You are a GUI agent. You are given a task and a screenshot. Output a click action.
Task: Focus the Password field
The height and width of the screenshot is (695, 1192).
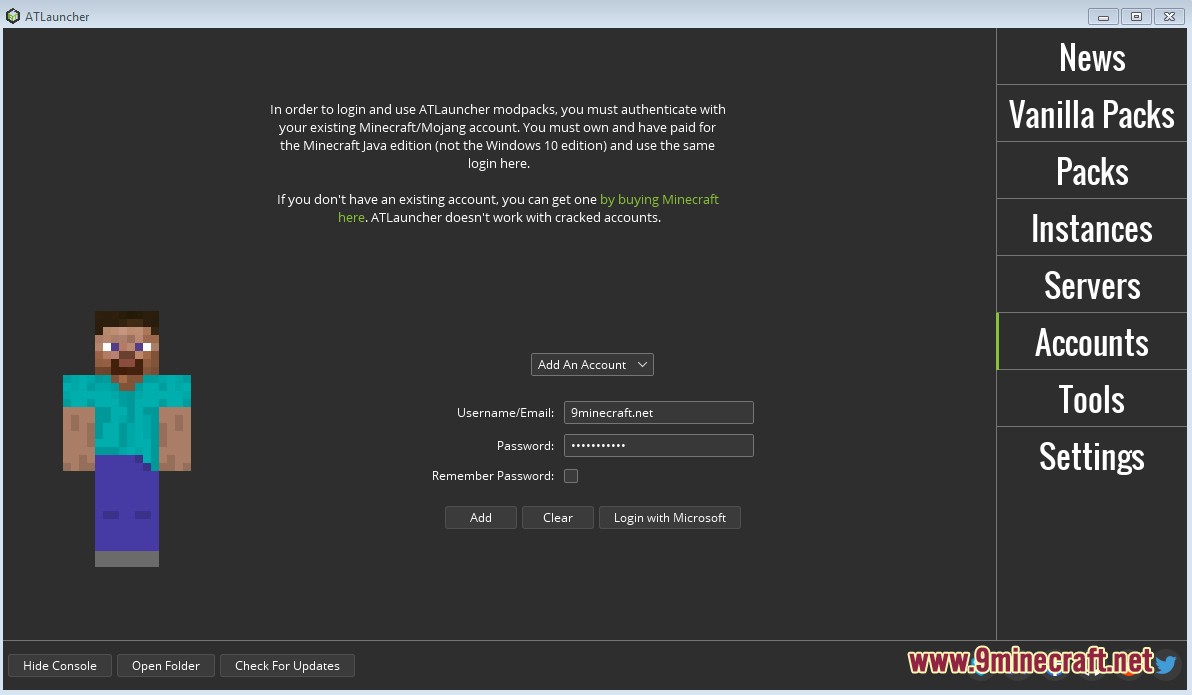coord(658,446)
